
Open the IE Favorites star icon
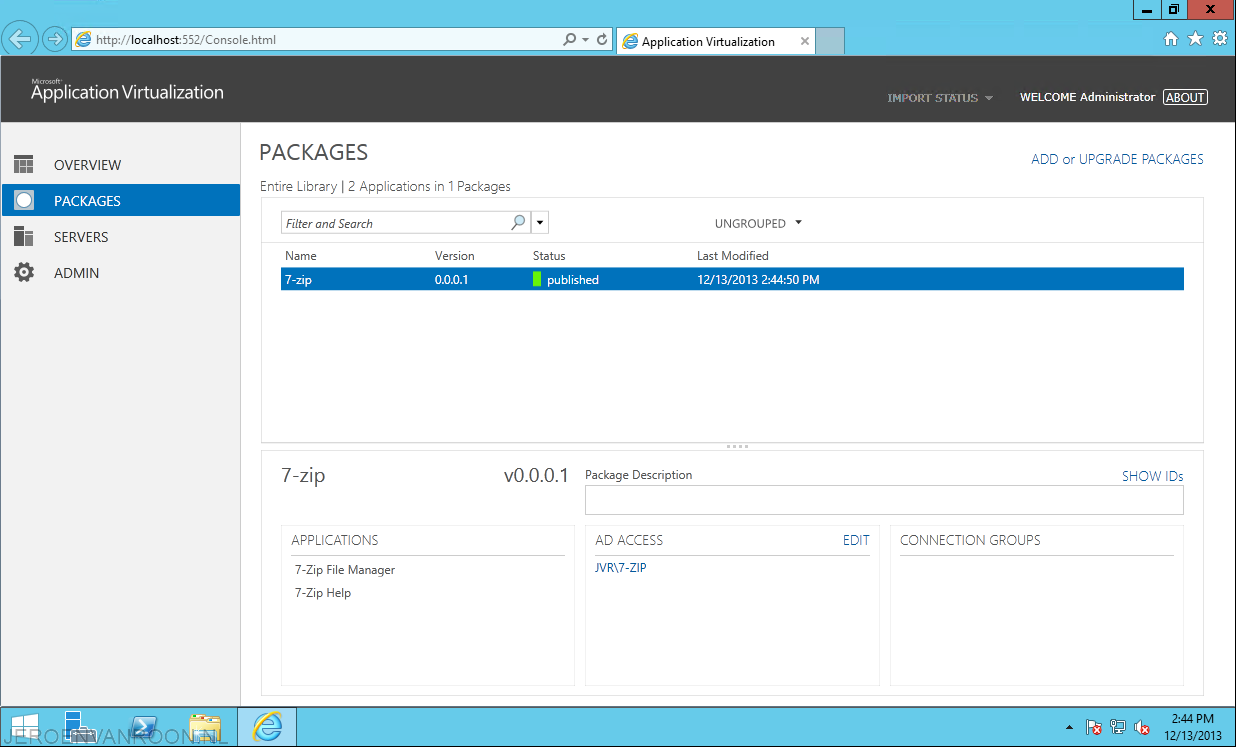pyautogui.click(x=1195, y=39)
